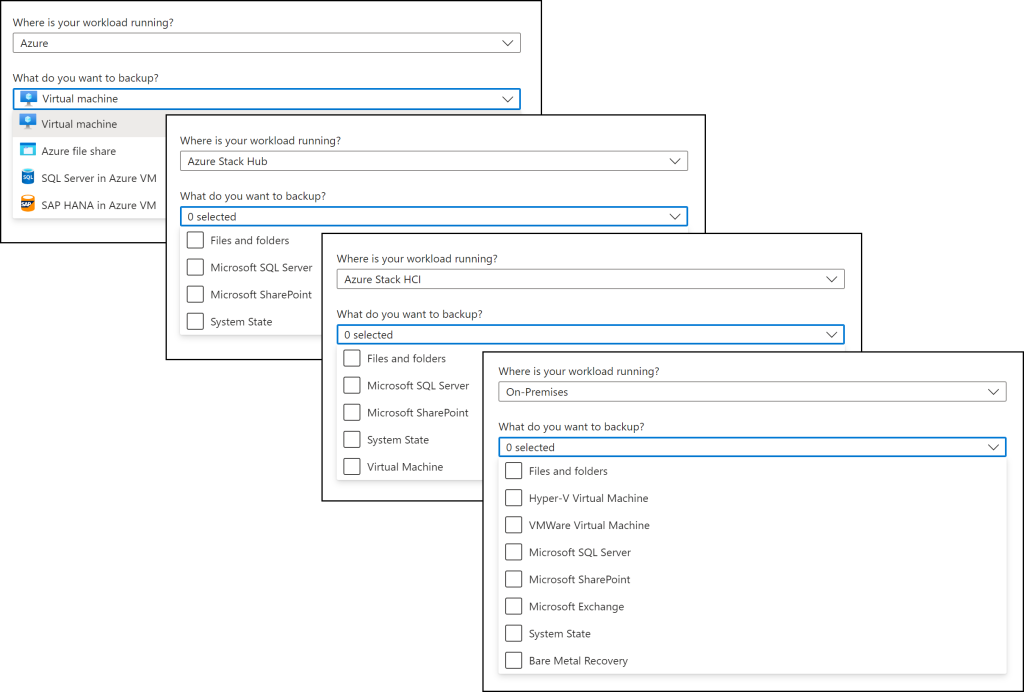Enable the VMWare Virtual Machine checkbox
Image resolution: width=1024 pixels, height=692 pixels.
(514, 525)
